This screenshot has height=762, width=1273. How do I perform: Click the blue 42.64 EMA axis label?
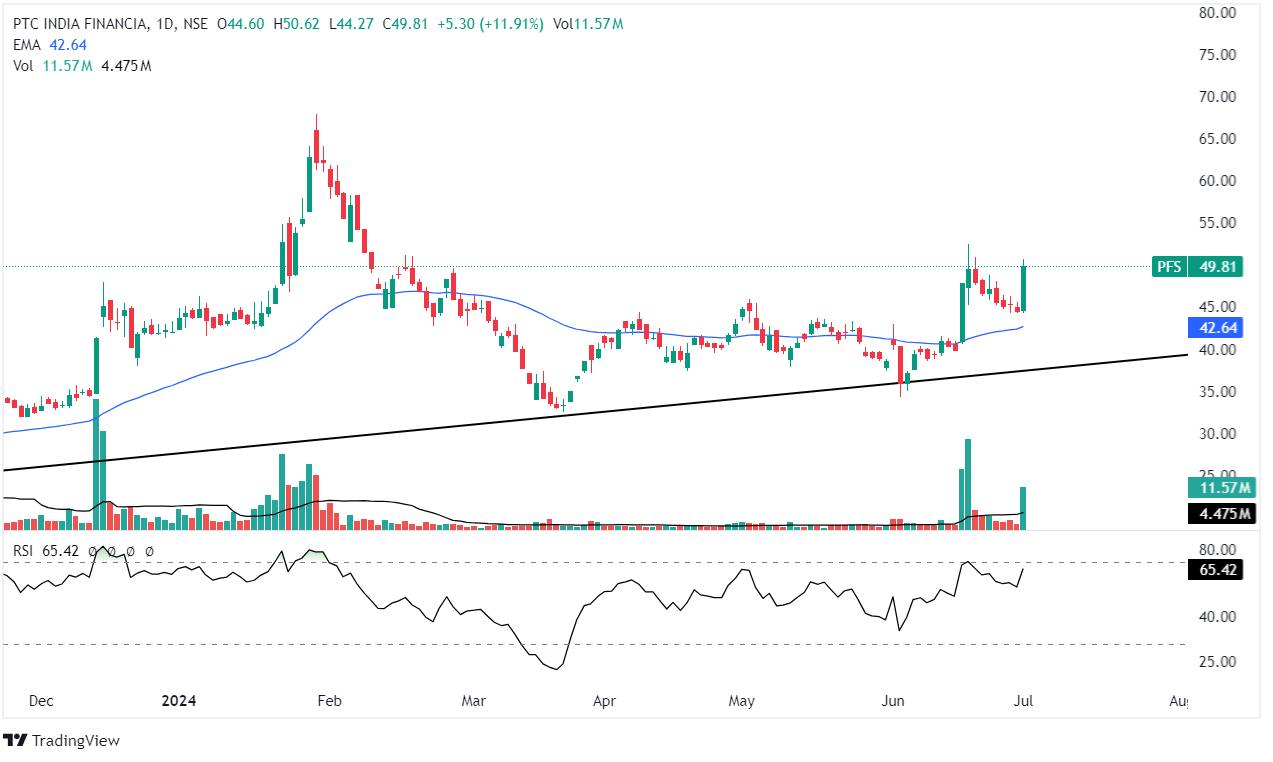click(x=1217, y=327)
